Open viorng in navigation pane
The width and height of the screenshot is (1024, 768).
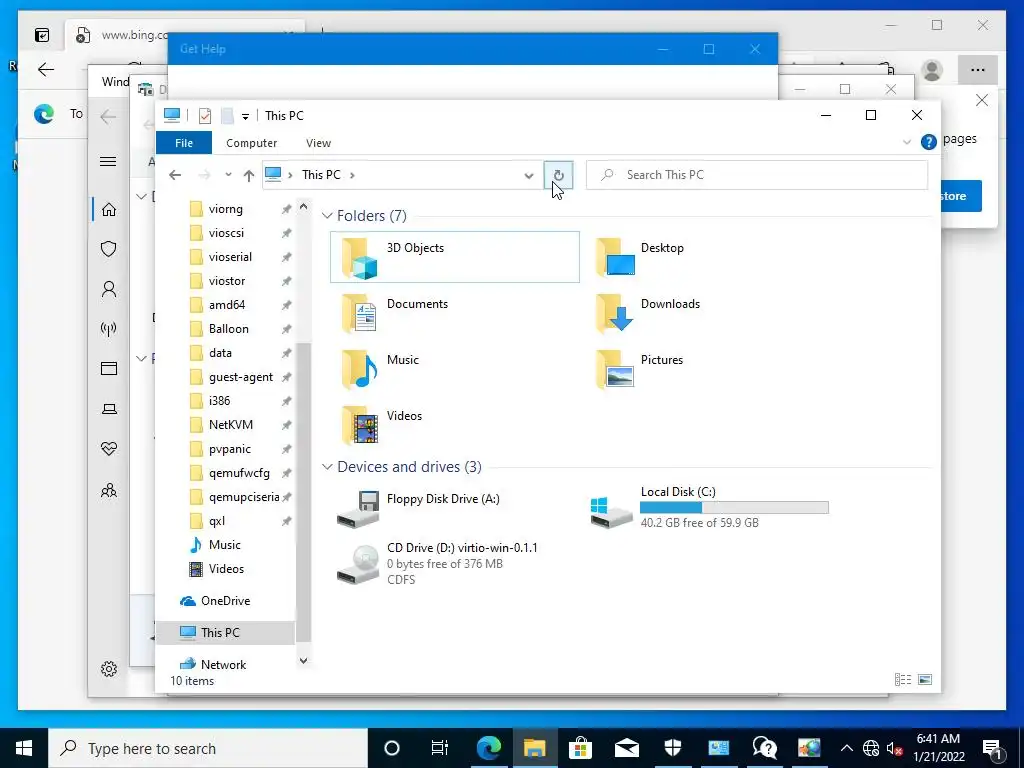coord(225,209)
